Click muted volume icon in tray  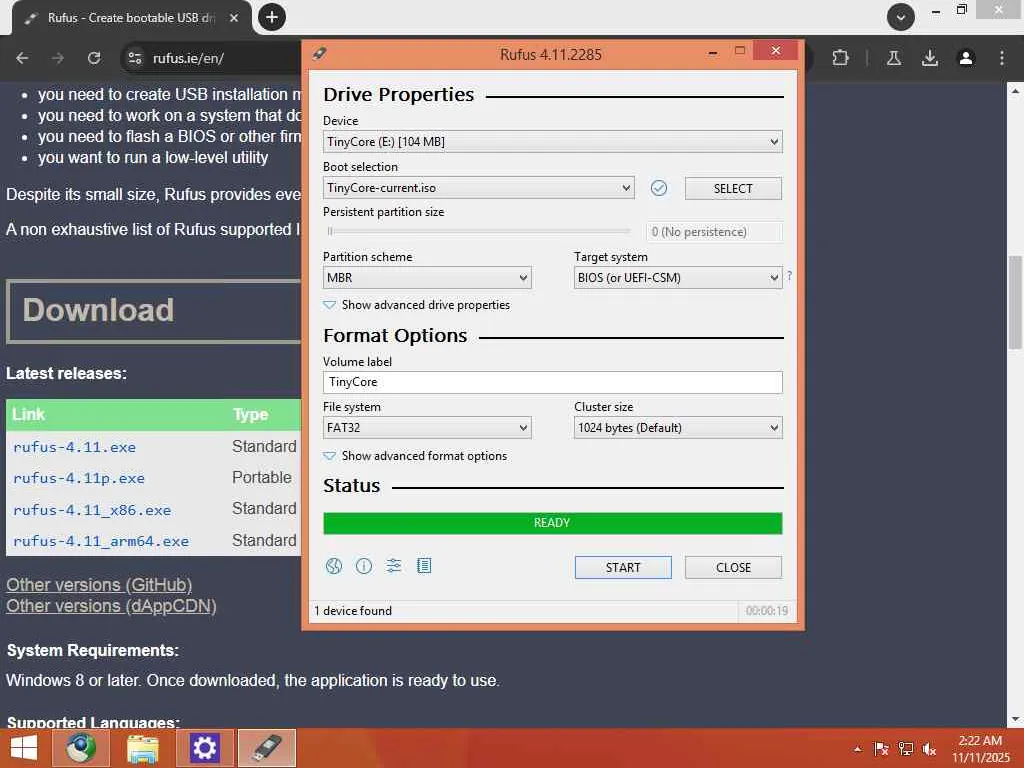click(x=929, y=748)
